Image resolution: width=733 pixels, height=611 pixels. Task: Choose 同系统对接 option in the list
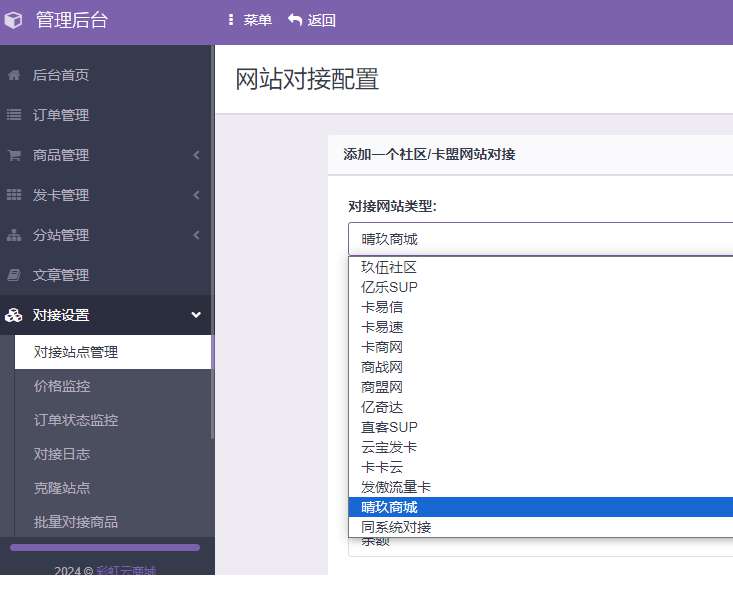[x=396, y=527]
